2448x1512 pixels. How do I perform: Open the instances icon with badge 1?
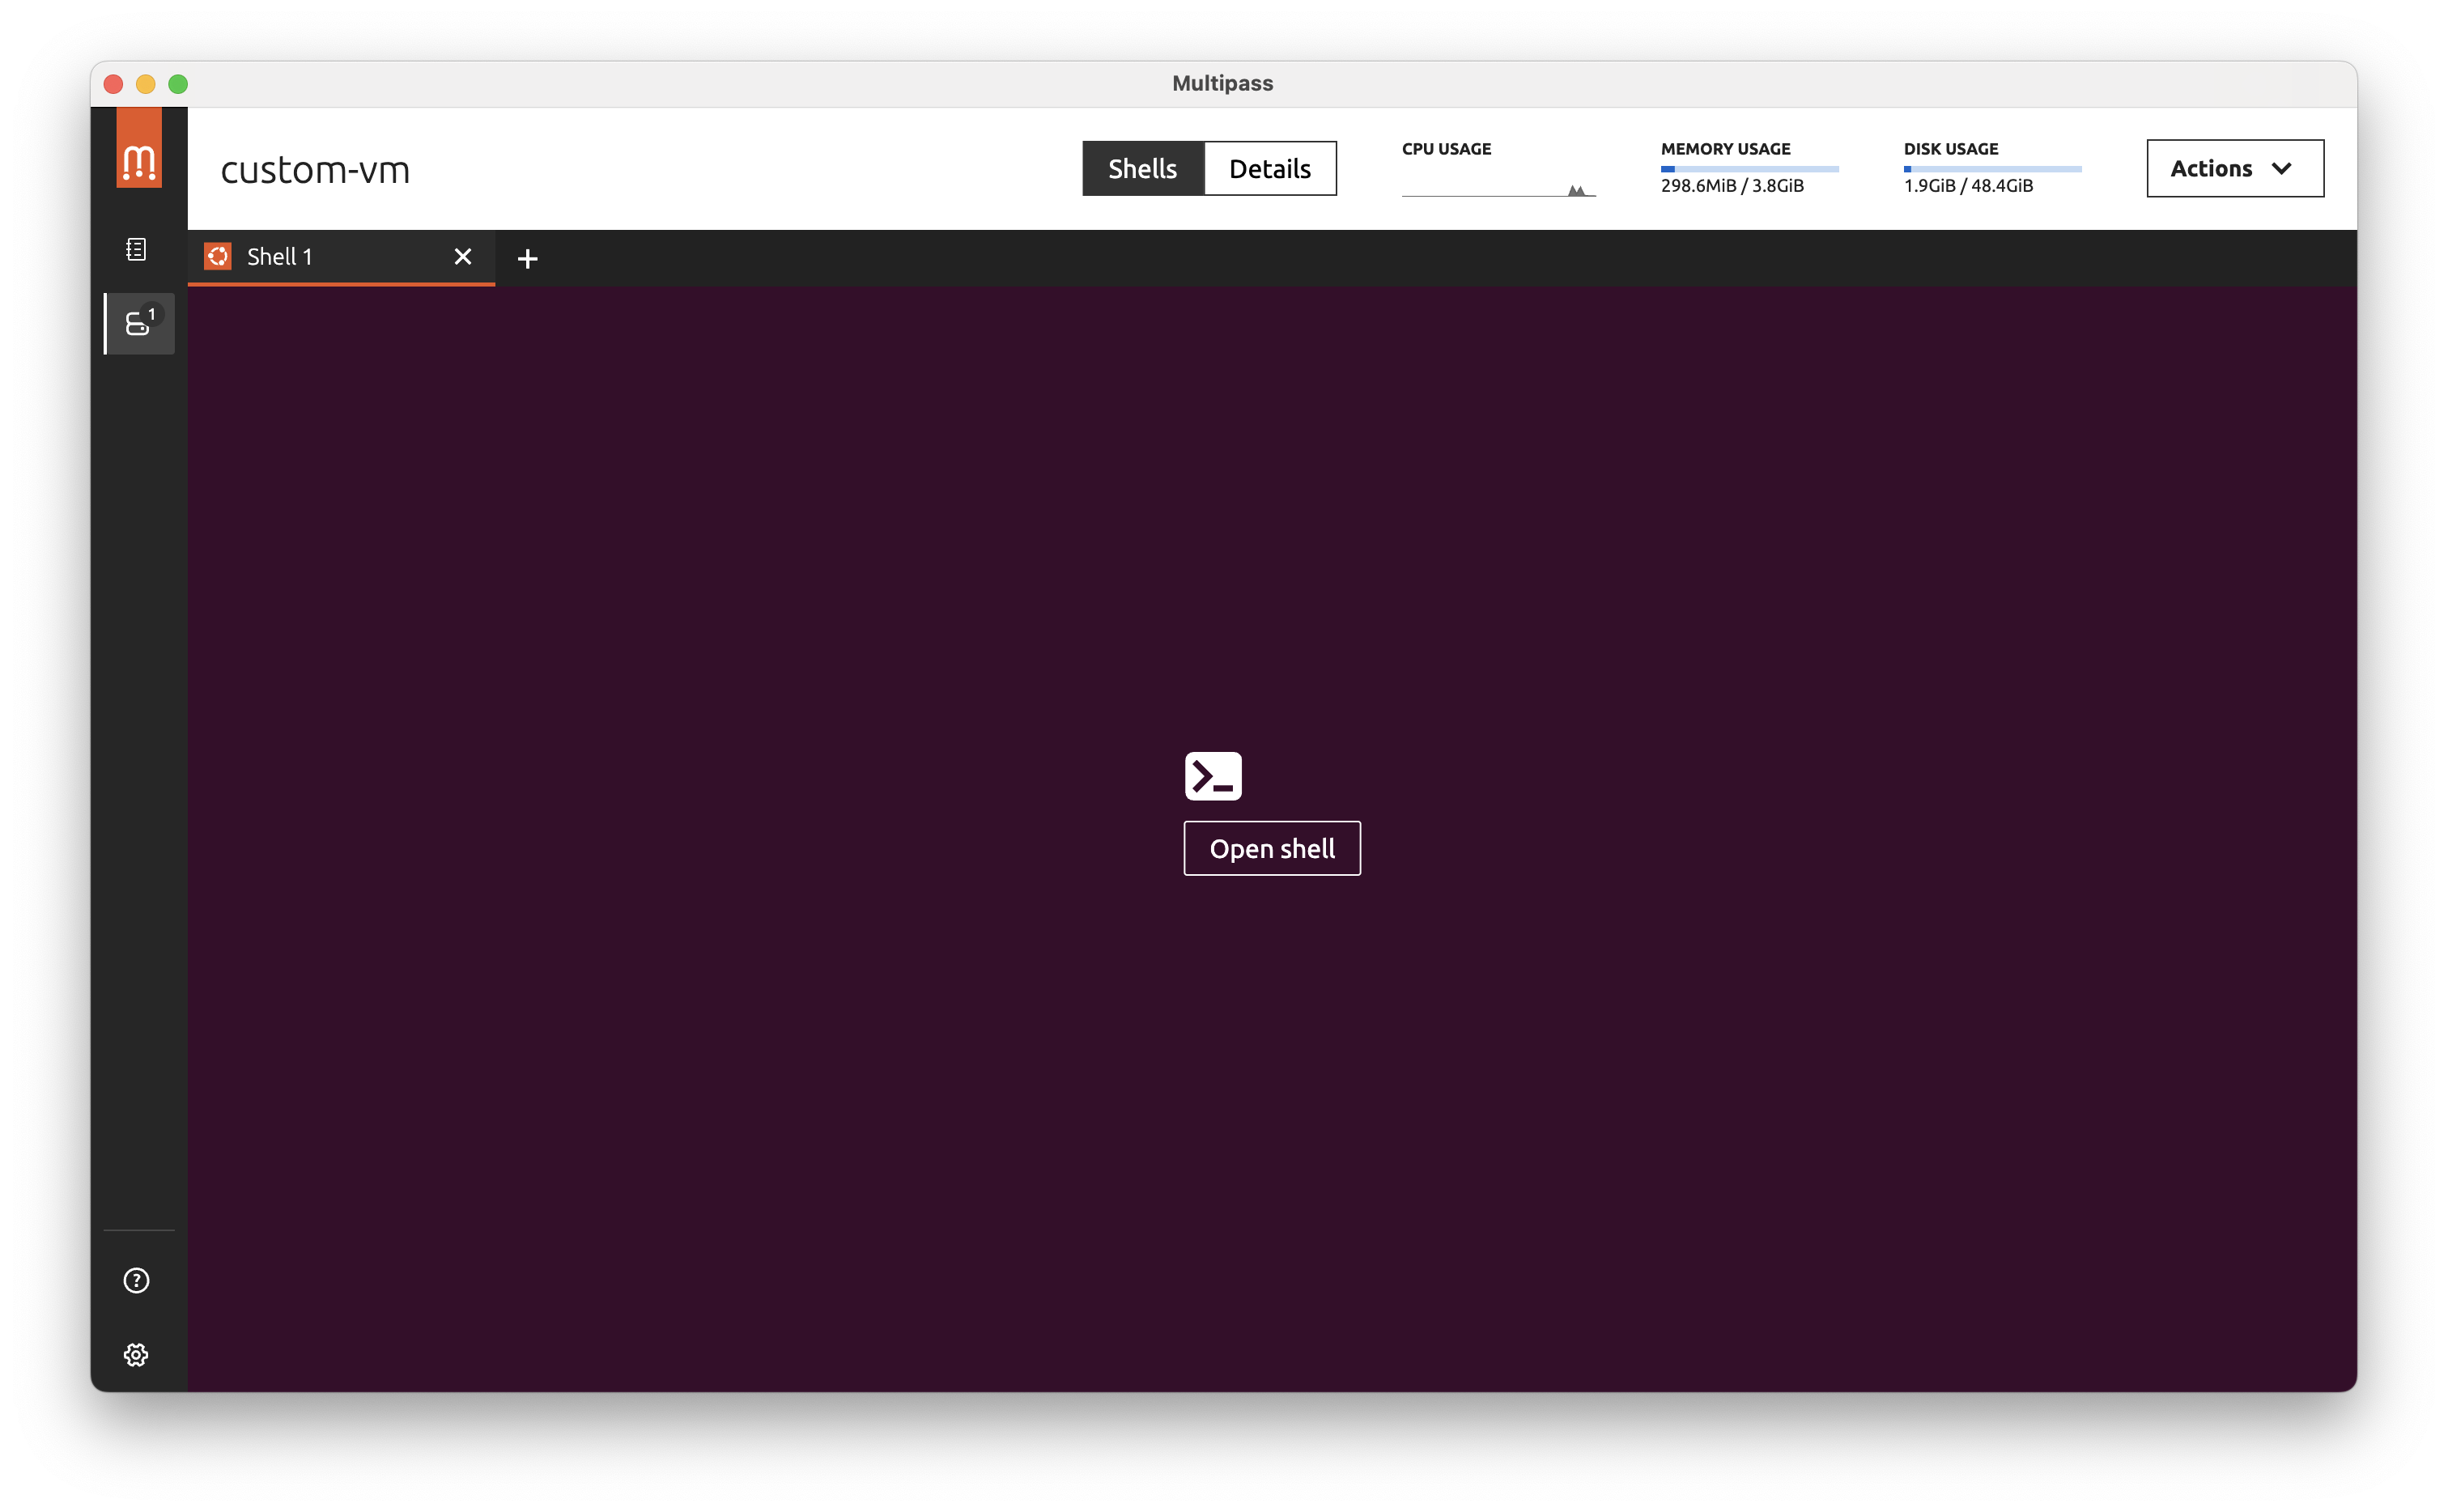tap(140, 323)
